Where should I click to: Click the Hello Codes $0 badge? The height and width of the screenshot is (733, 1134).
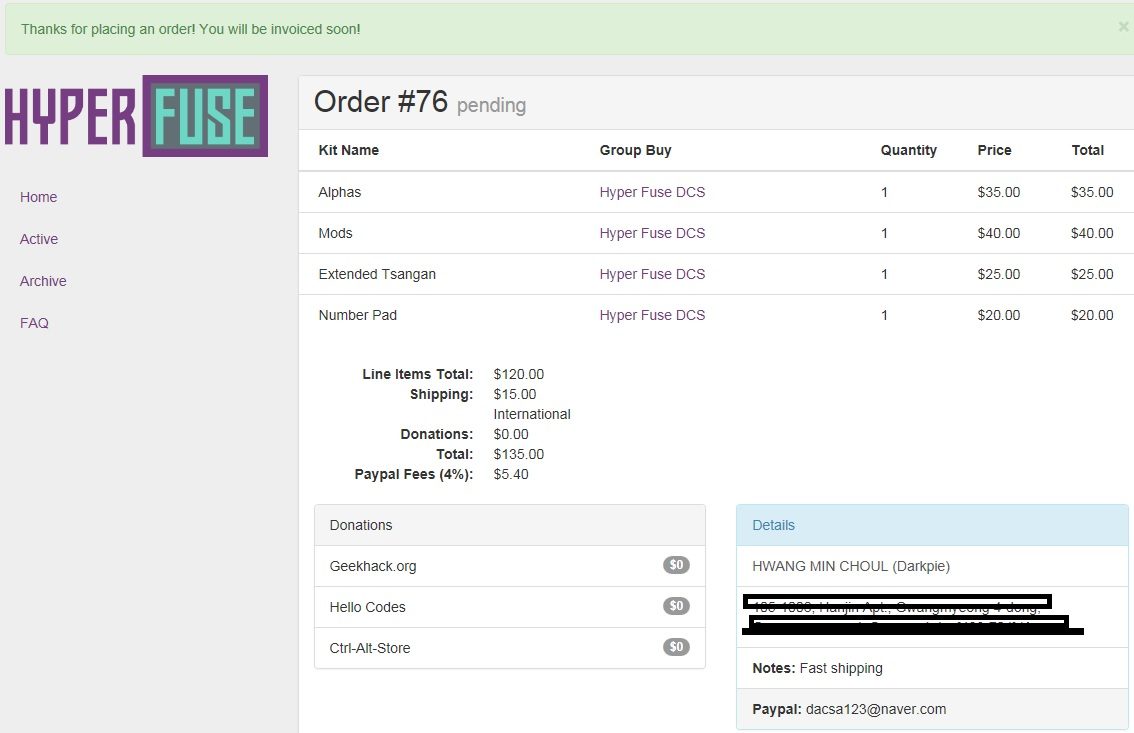(676, 606)
